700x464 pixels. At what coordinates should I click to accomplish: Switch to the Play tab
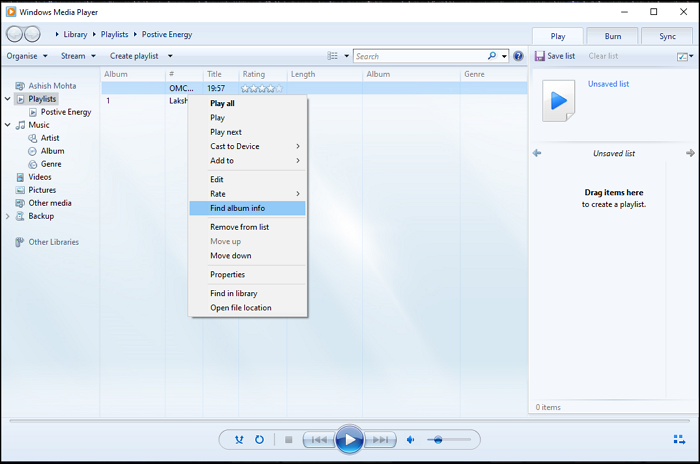click(558, 36)
